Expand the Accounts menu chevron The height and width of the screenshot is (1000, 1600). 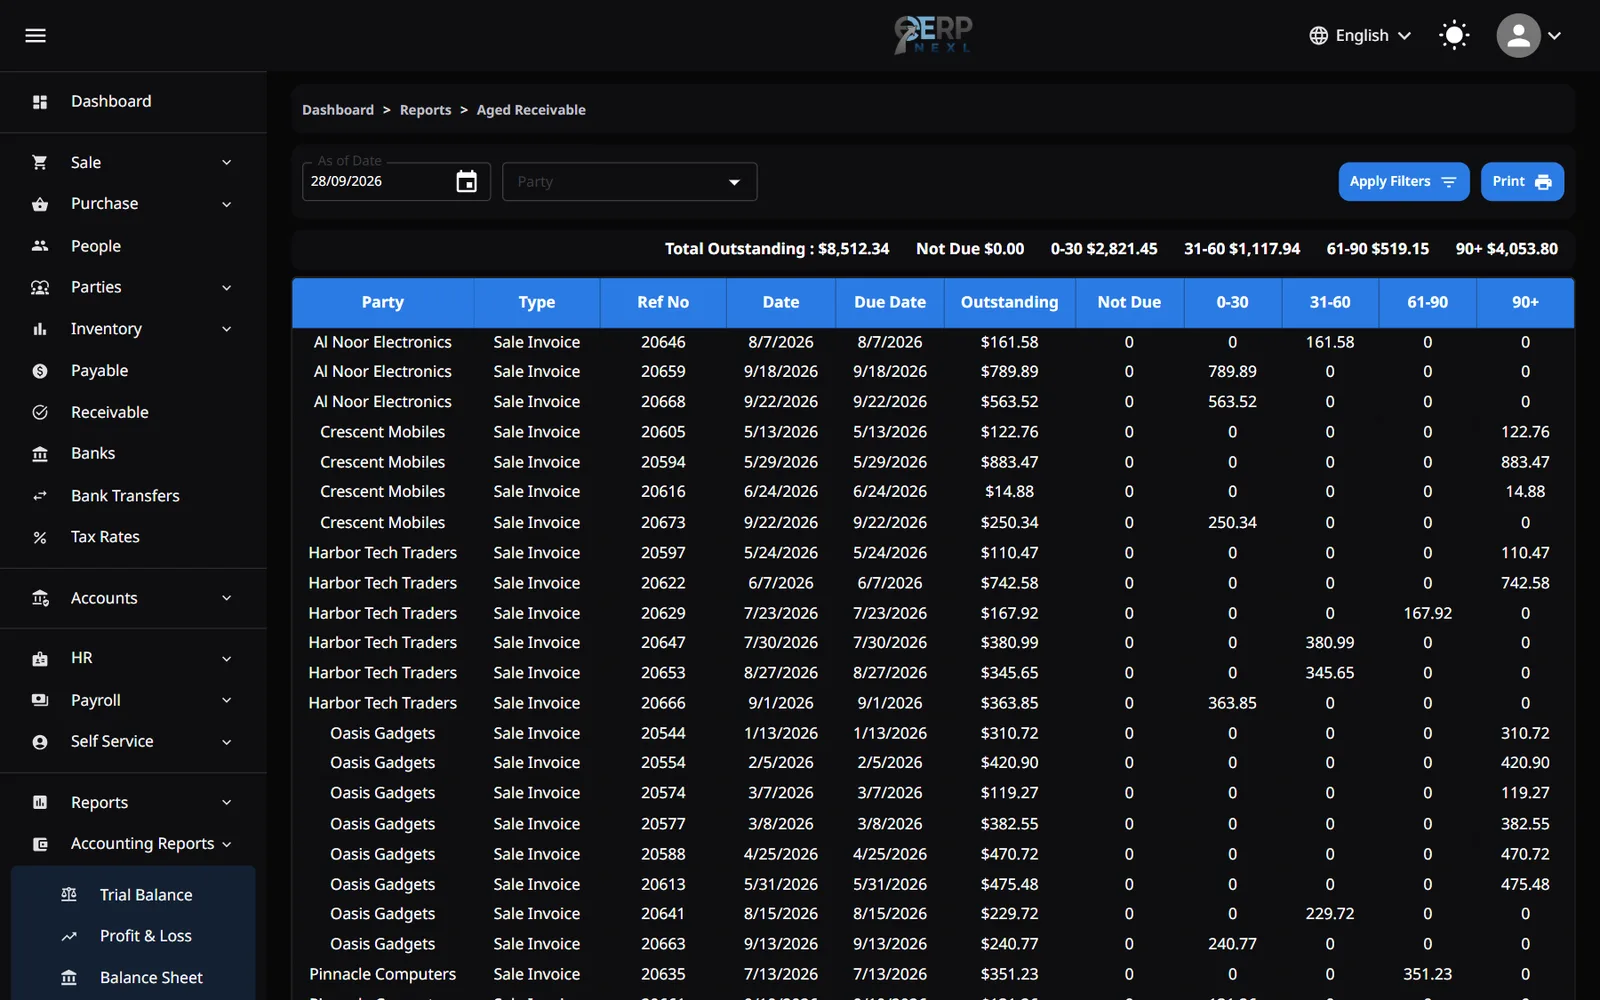tap(227, 598)
